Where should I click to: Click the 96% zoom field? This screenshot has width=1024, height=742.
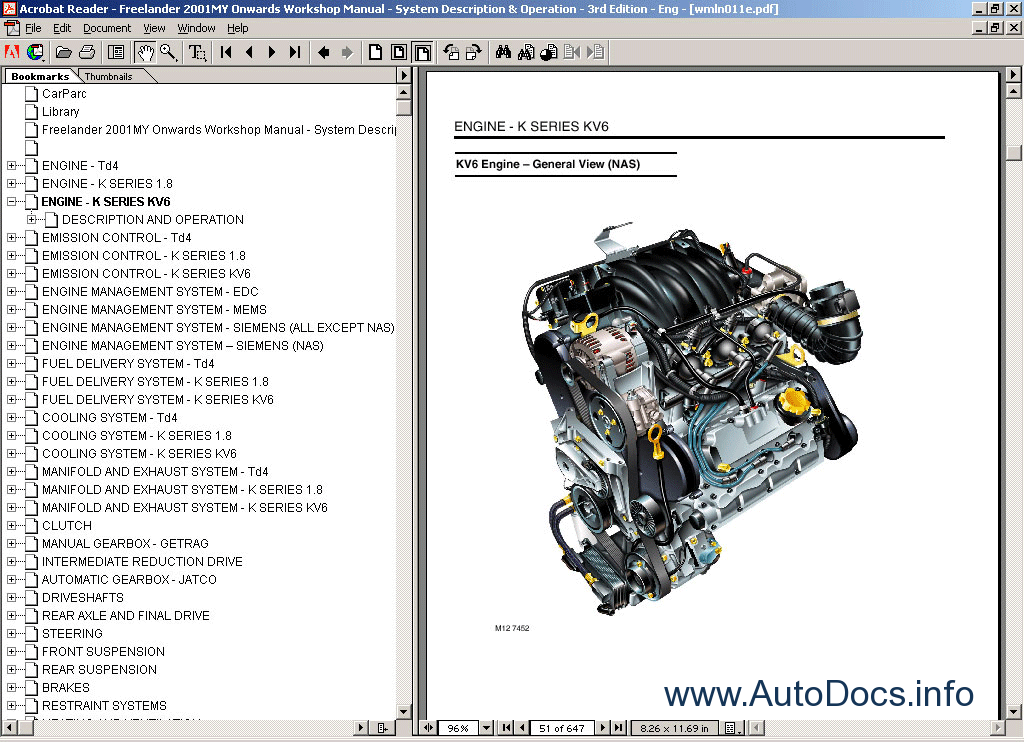[458, 728]
